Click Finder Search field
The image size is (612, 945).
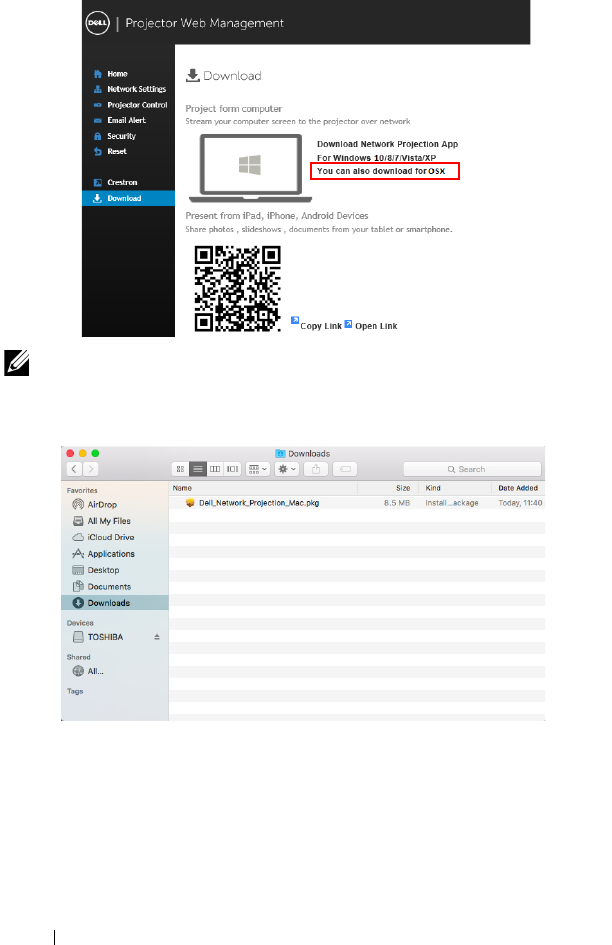click(472, 469)
